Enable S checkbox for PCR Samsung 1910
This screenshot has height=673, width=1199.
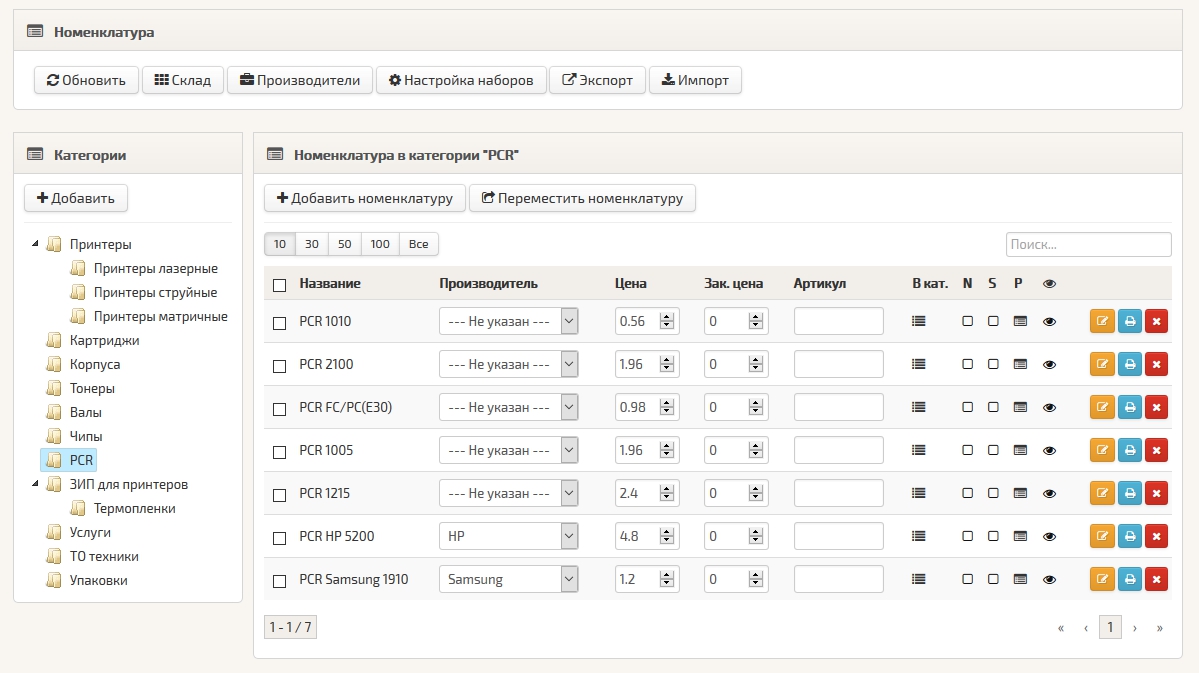[993, 579]
